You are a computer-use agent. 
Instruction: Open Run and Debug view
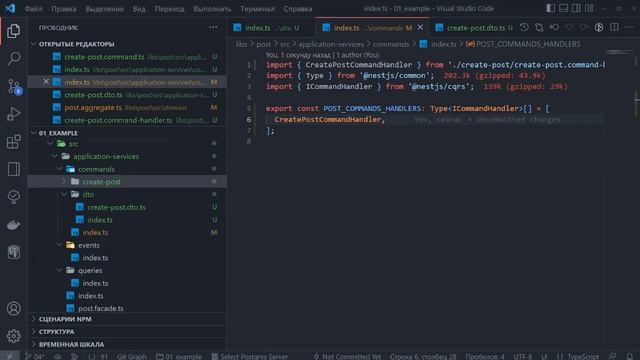(x=13, y=114)
